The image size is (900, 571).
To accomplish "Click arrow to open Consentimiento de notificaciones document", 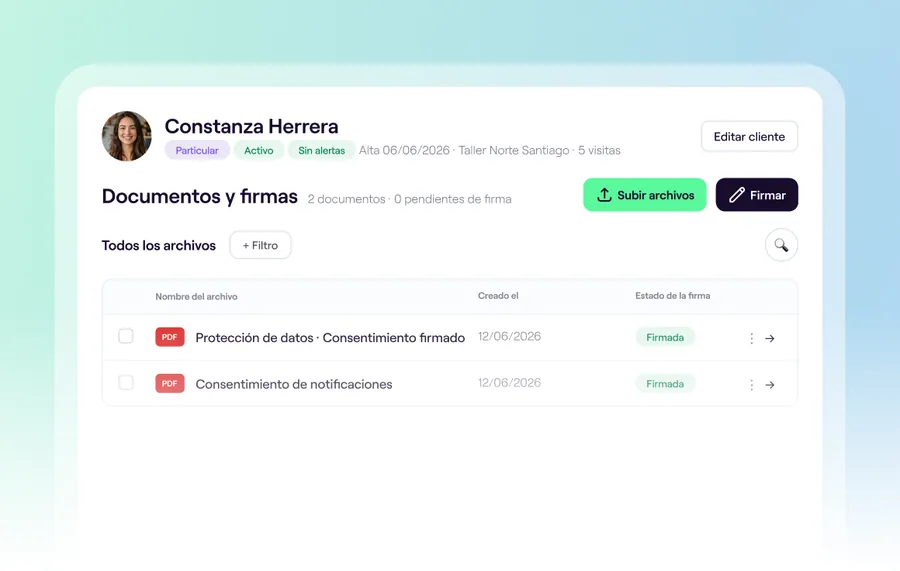I will coord(770,385).
